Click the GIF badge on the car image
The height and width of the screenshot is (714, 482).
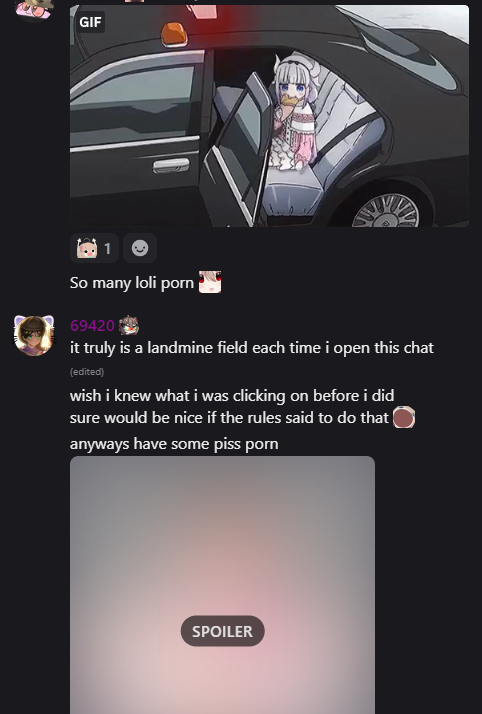click(x=90, y=22)
